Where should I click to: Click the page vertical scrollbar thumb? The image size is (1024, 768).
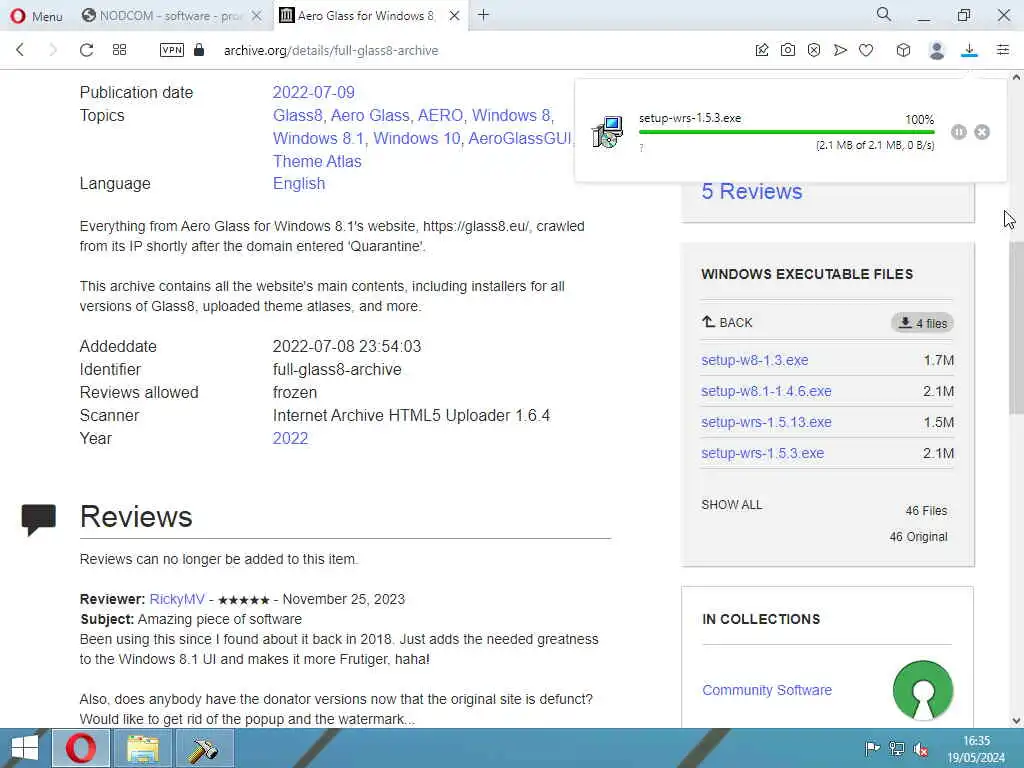[x=1016, y=327]
